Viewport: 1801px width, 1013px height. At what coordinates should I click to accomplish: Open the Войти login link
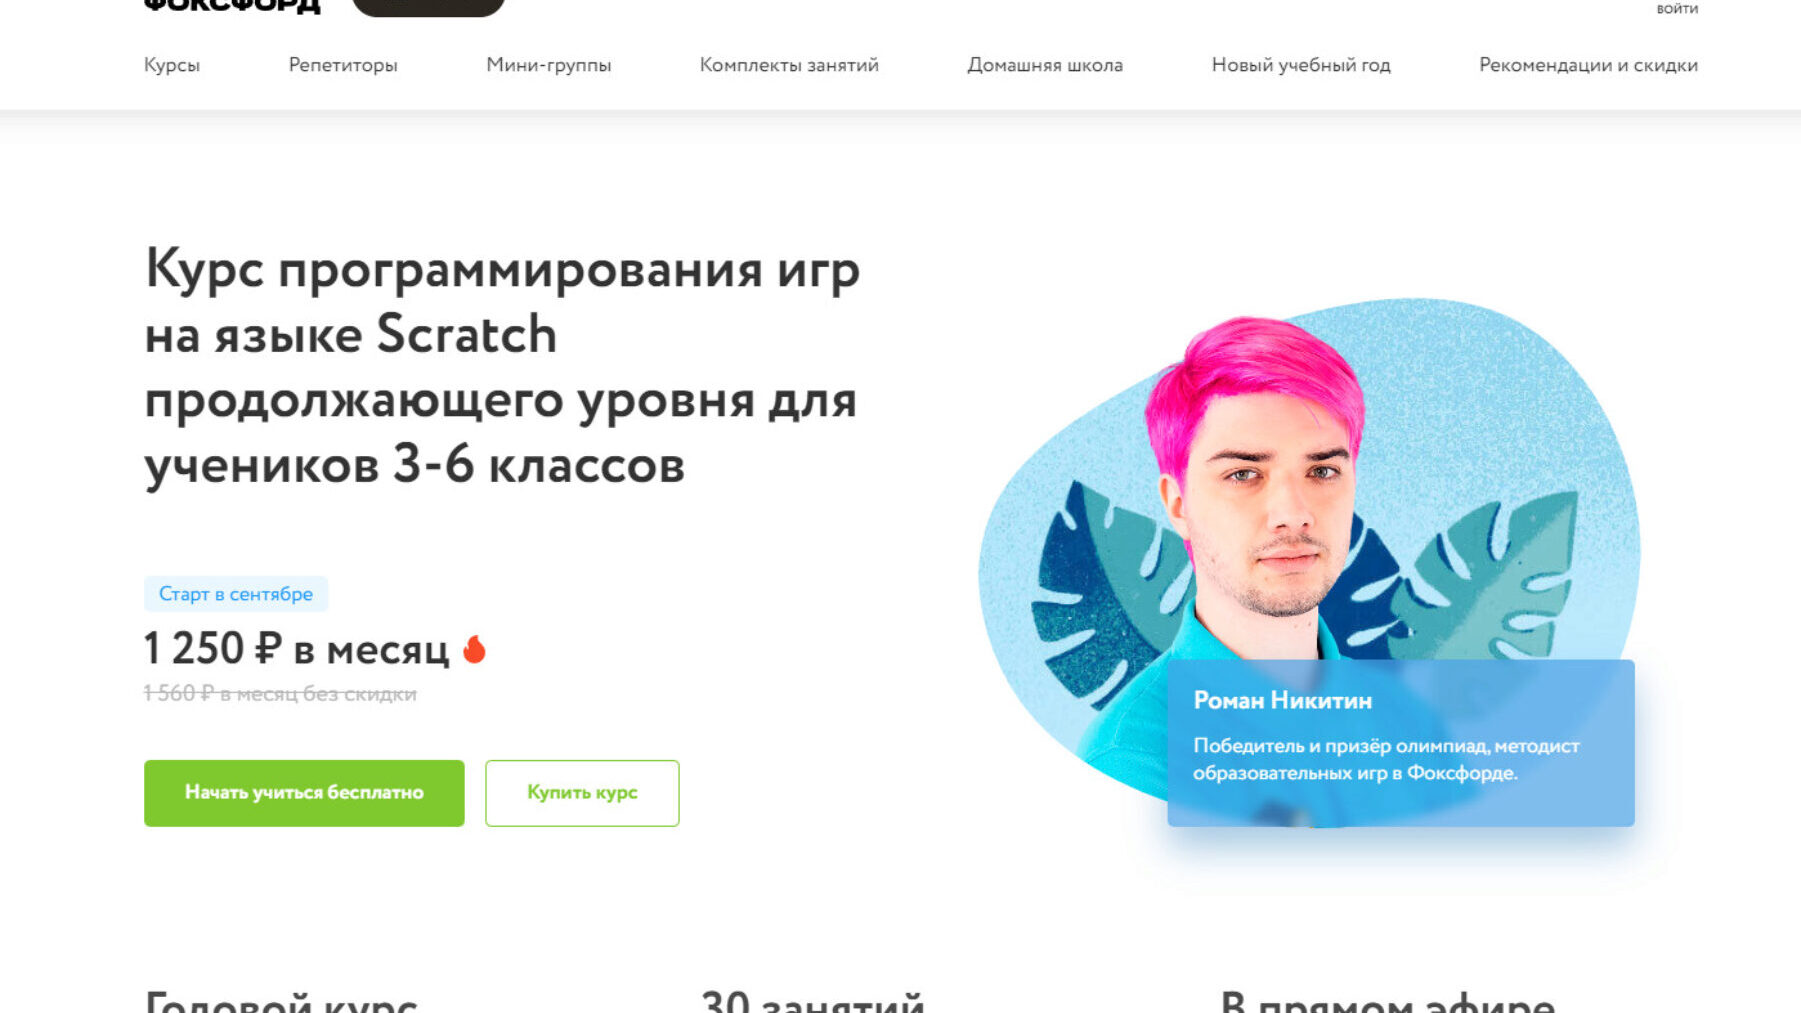point(1677,8)
